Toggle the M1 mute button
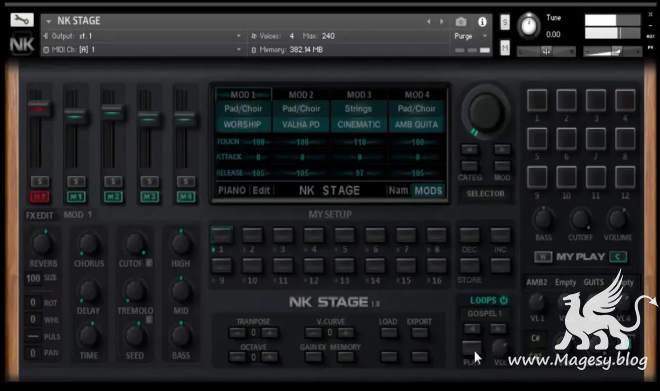Image resolution: width=660 pixels, height=391 pixels. tap(76, 197)
